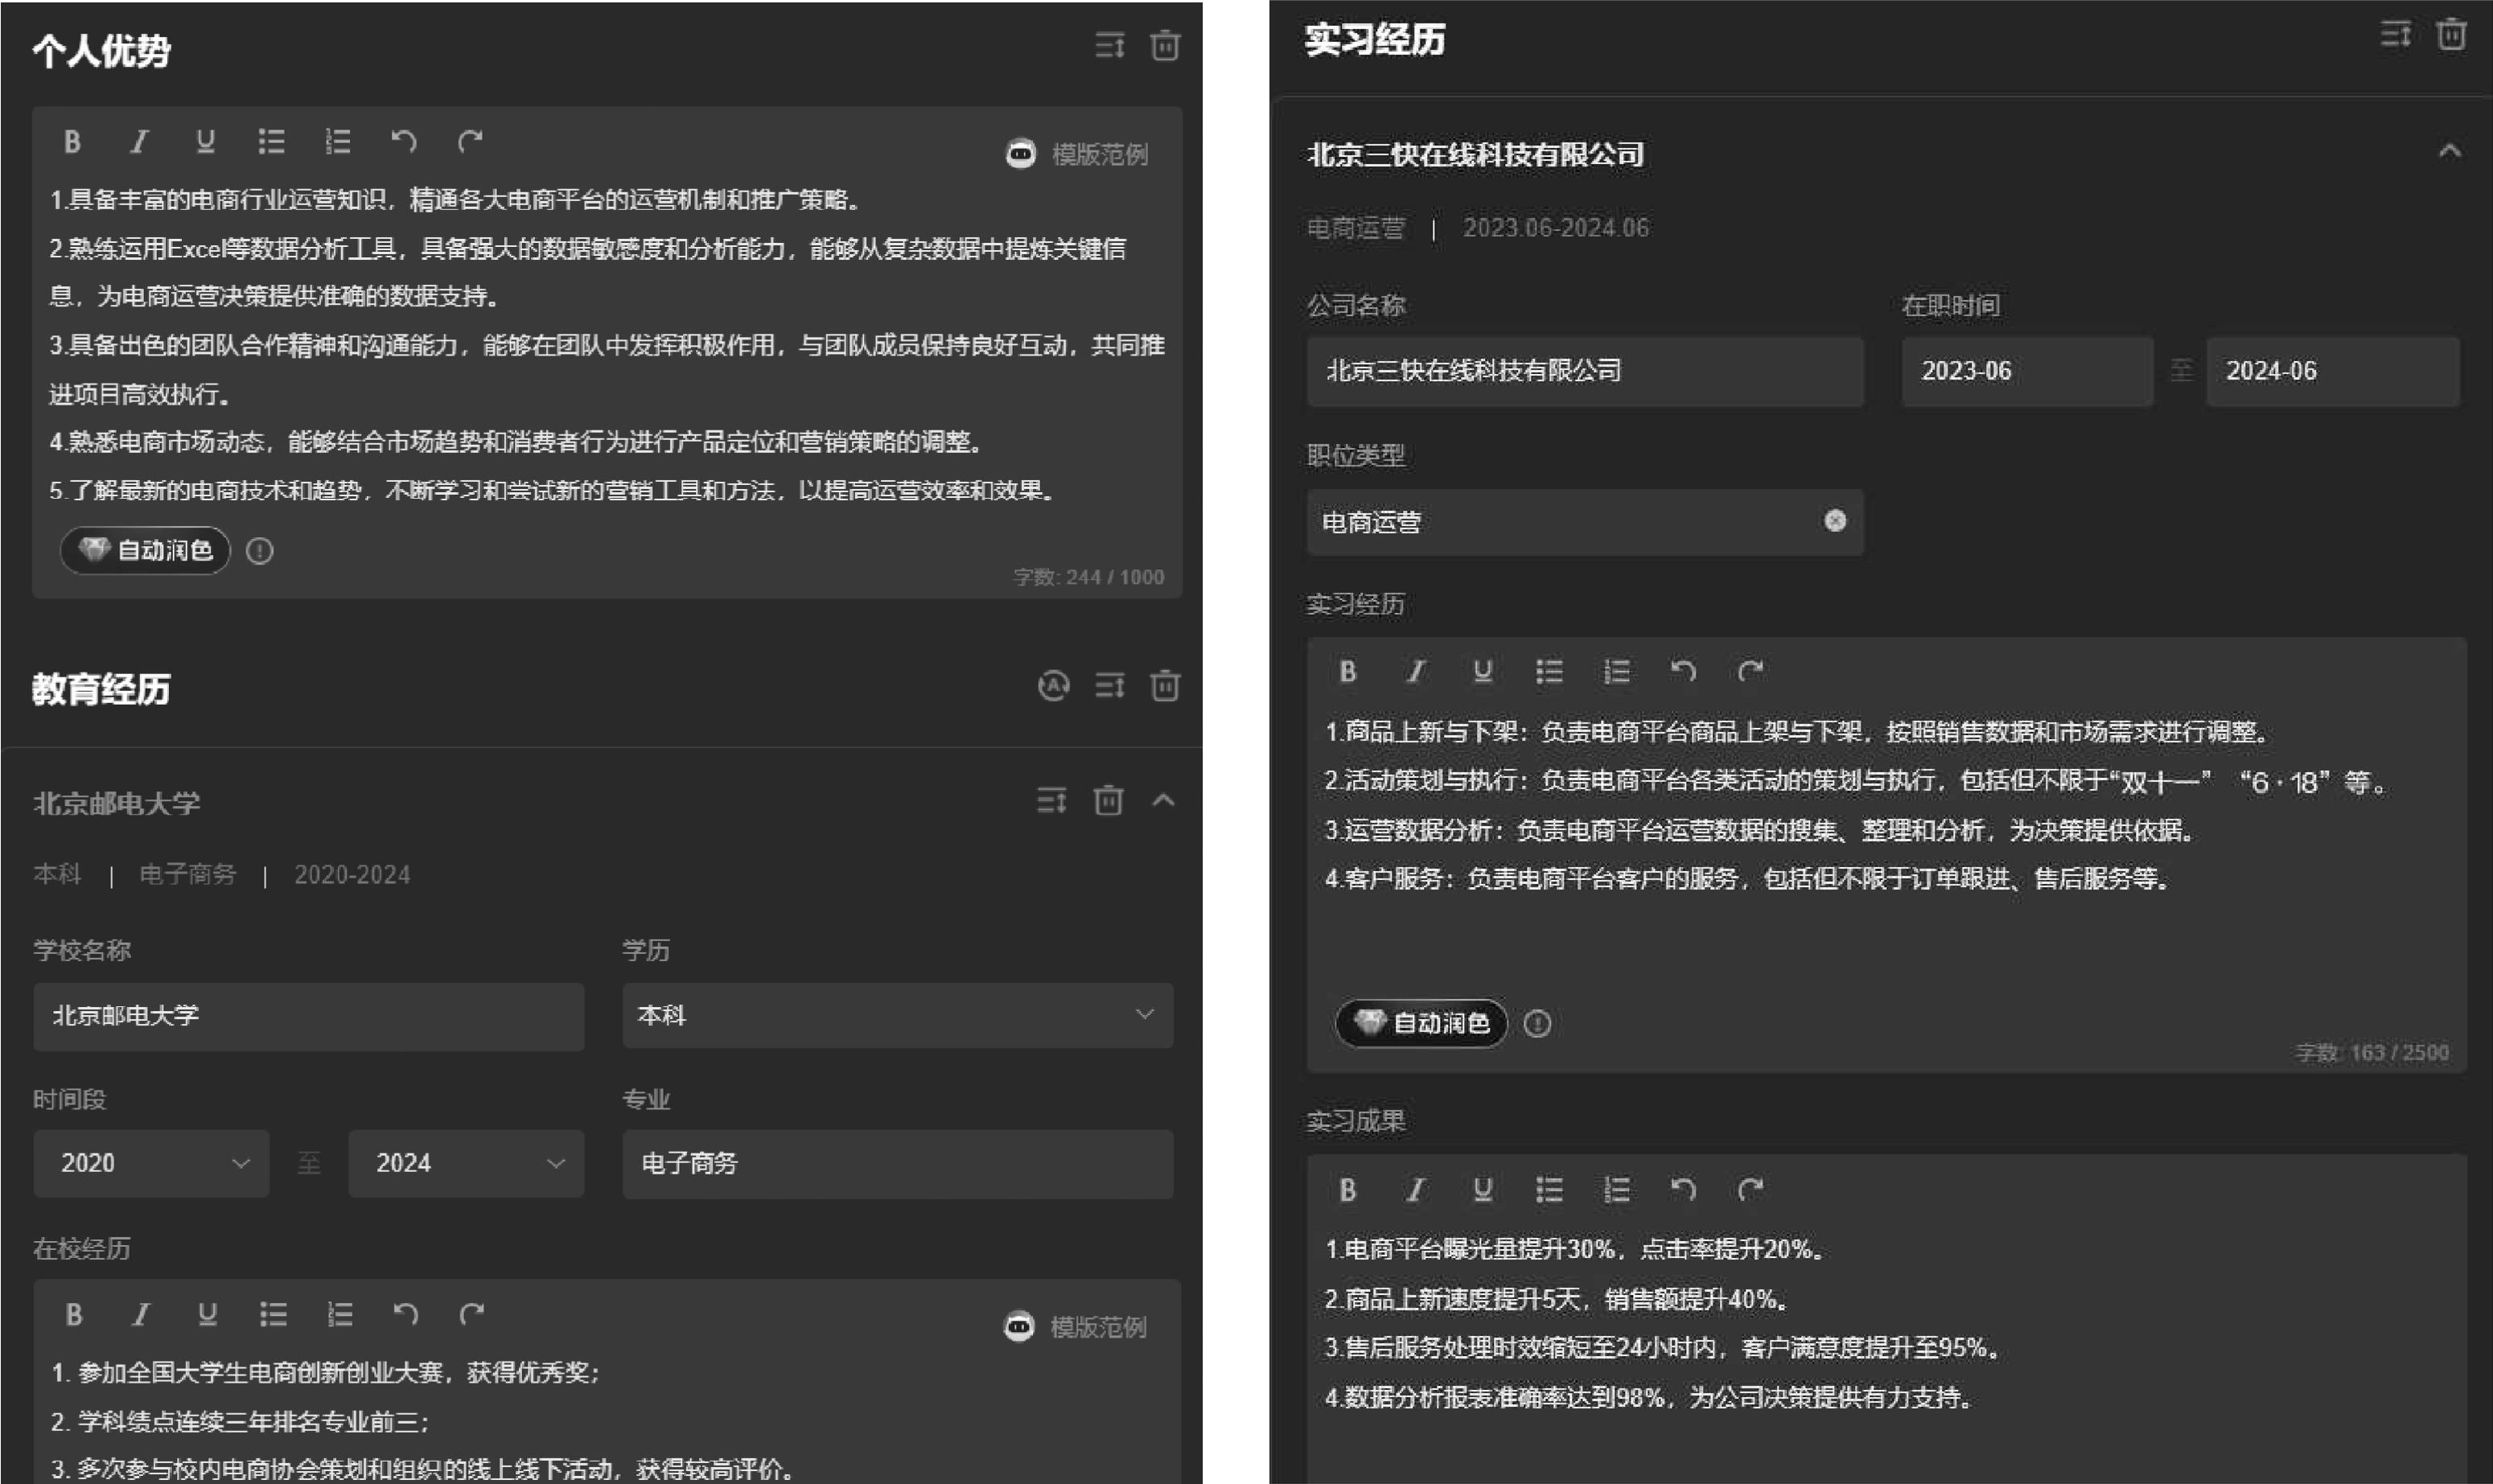This screenshot has width=2493, height=1484.
Task: Info icon beside 实习经历 自动润色
Action: pos(1537,1024)
